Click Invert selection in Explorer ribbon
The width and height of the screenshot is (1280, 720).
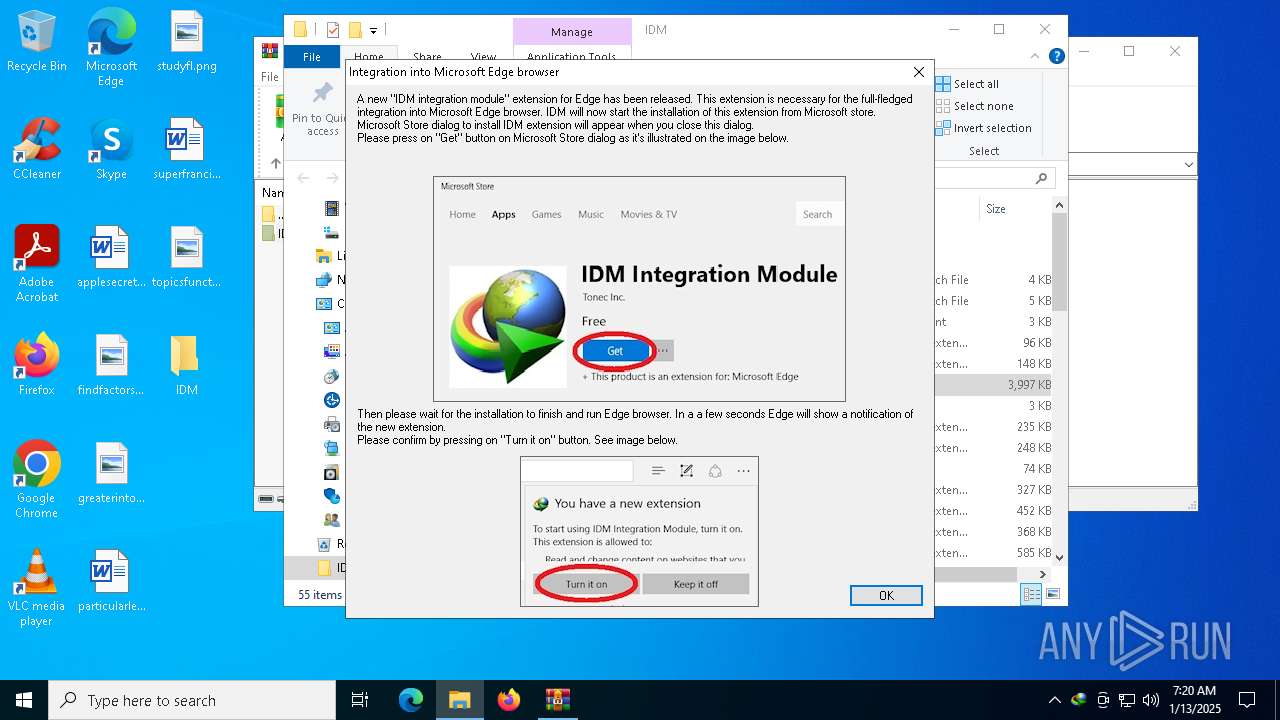[x=983, y=128]
